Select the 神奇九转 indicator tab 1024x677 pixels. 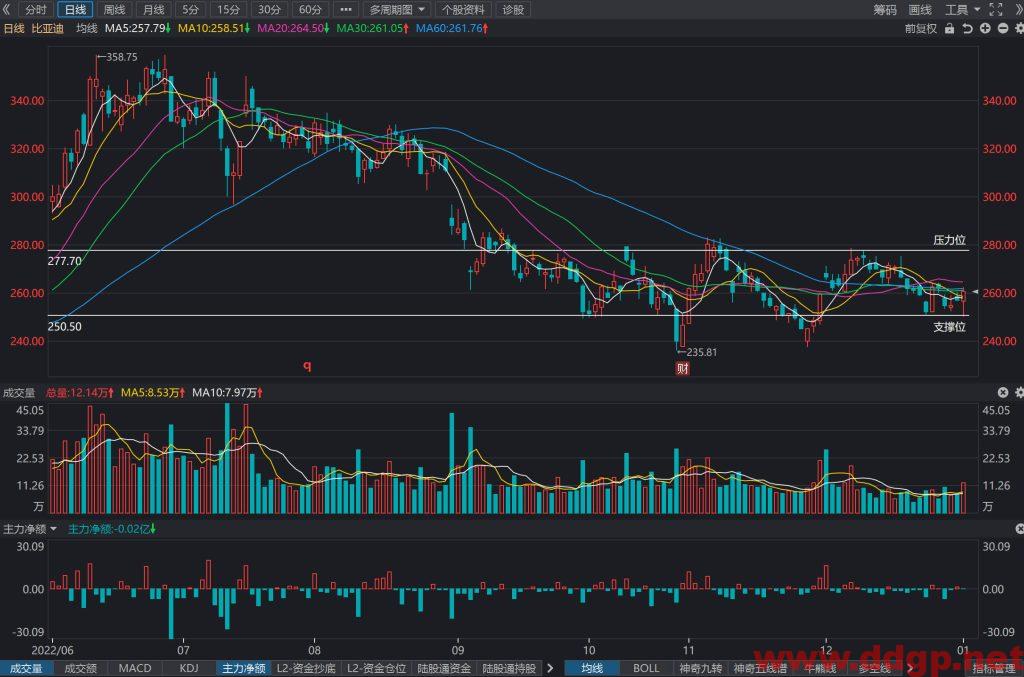(700, 669)
